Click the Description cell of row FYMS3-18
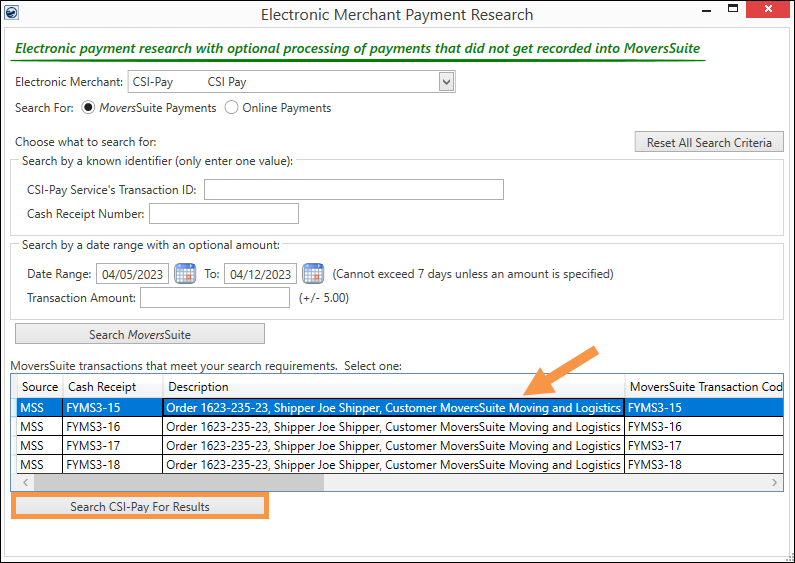 393,465
